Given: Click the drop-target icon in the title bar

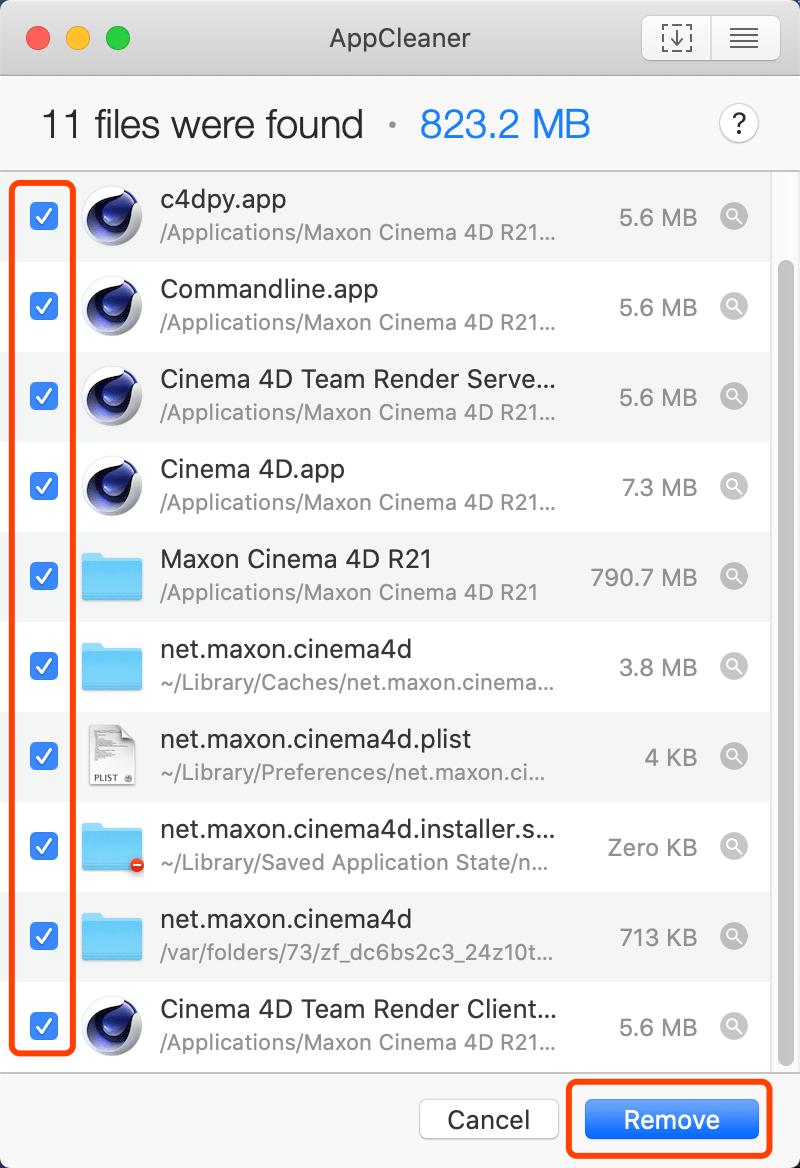Looking at the screenshot, I should click(677, 39).
